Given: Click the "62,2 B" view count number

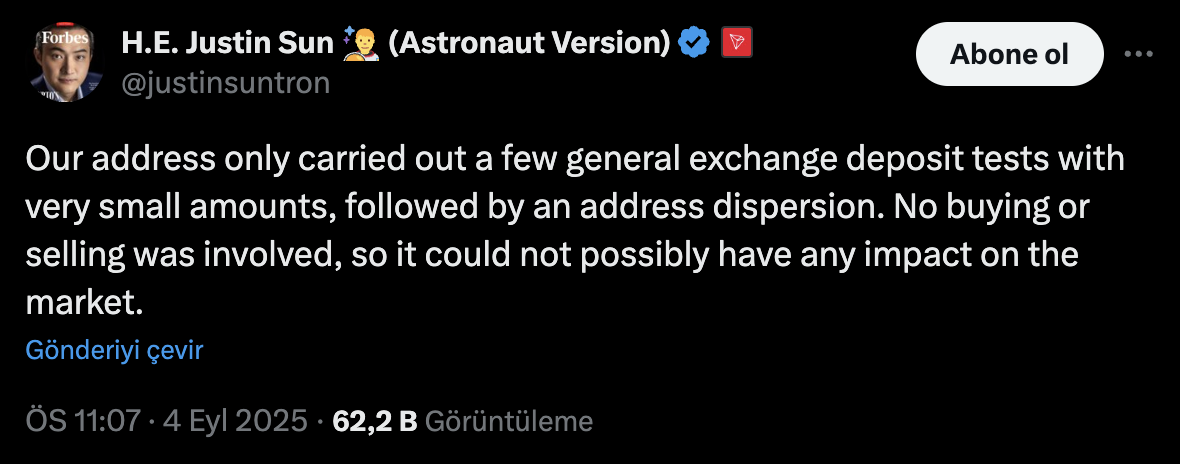Looking at the screenshot, I should click(374, 421).
